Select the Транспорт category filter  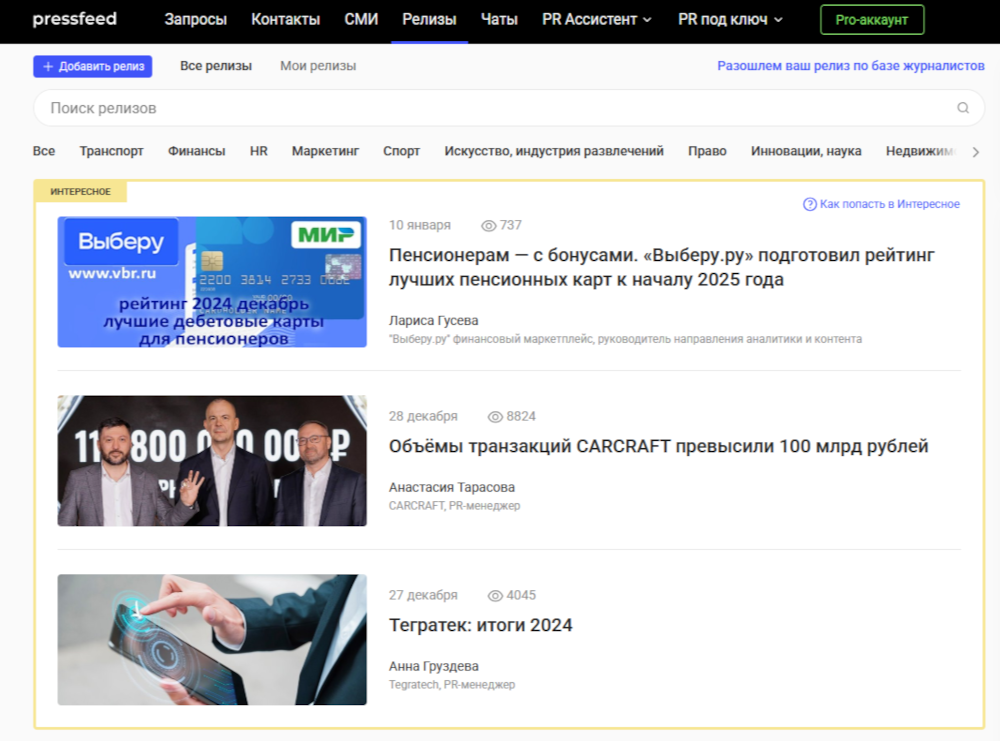112,151
